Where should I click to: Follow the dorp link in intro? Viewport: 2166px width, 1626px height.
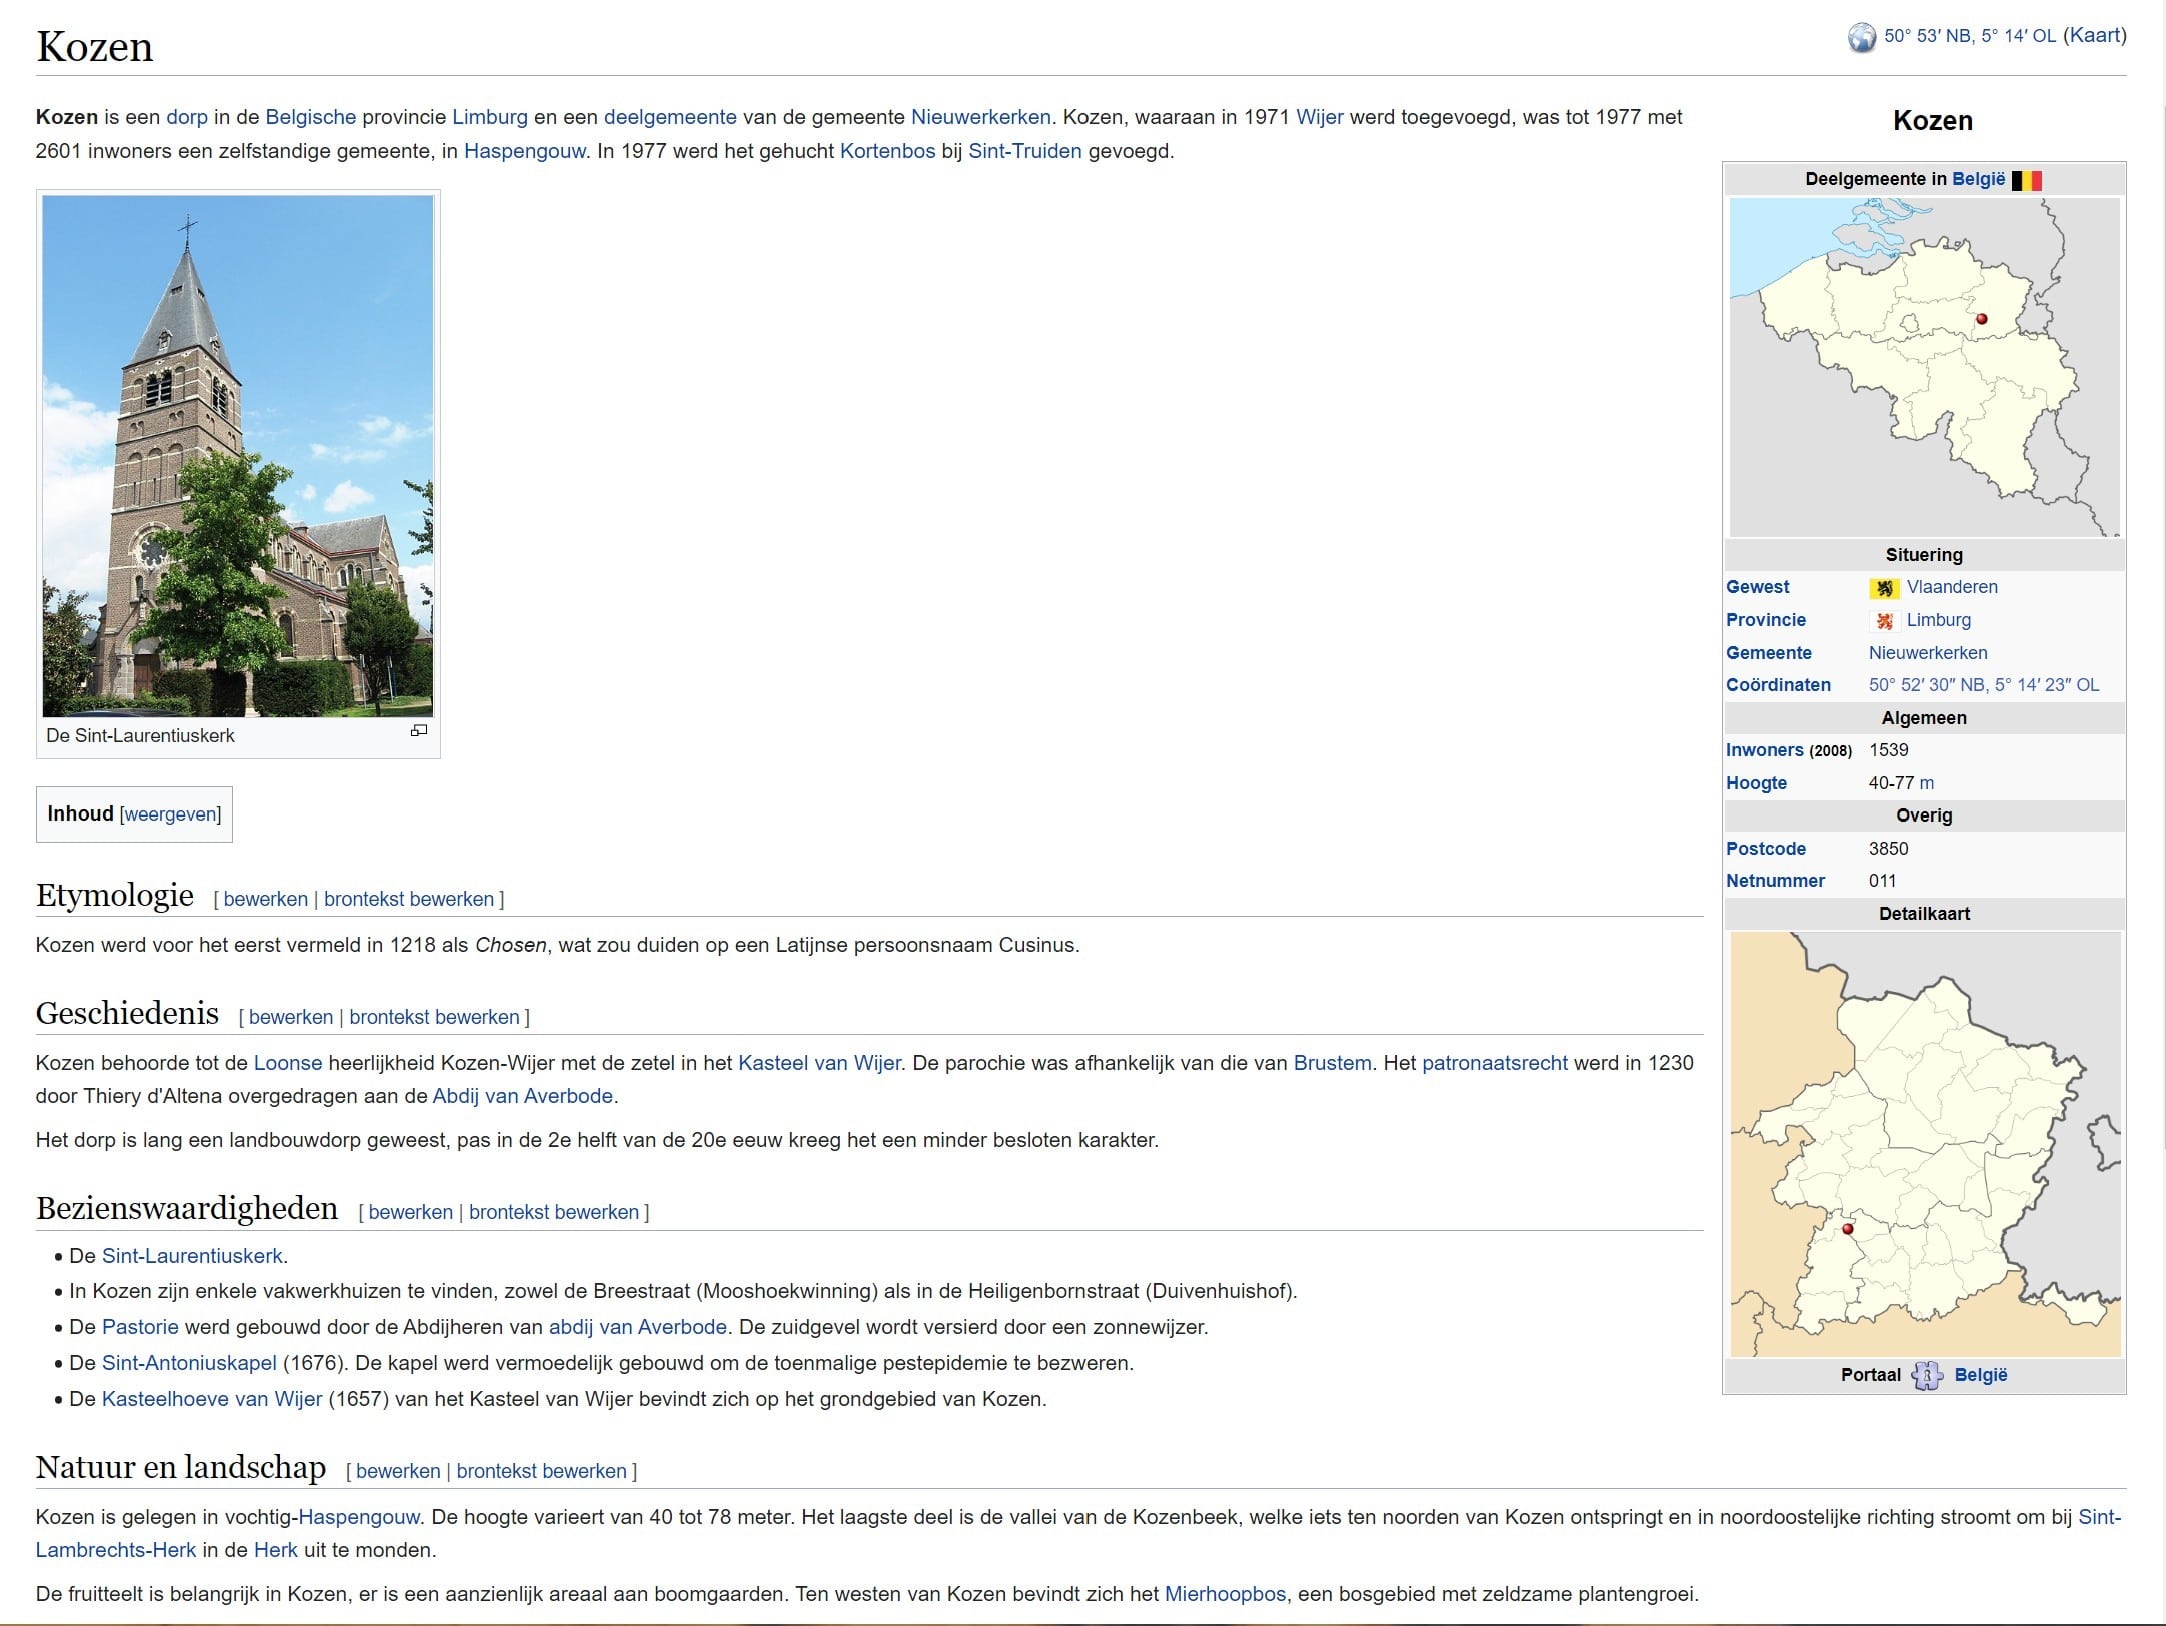click(x=187, y=117)
